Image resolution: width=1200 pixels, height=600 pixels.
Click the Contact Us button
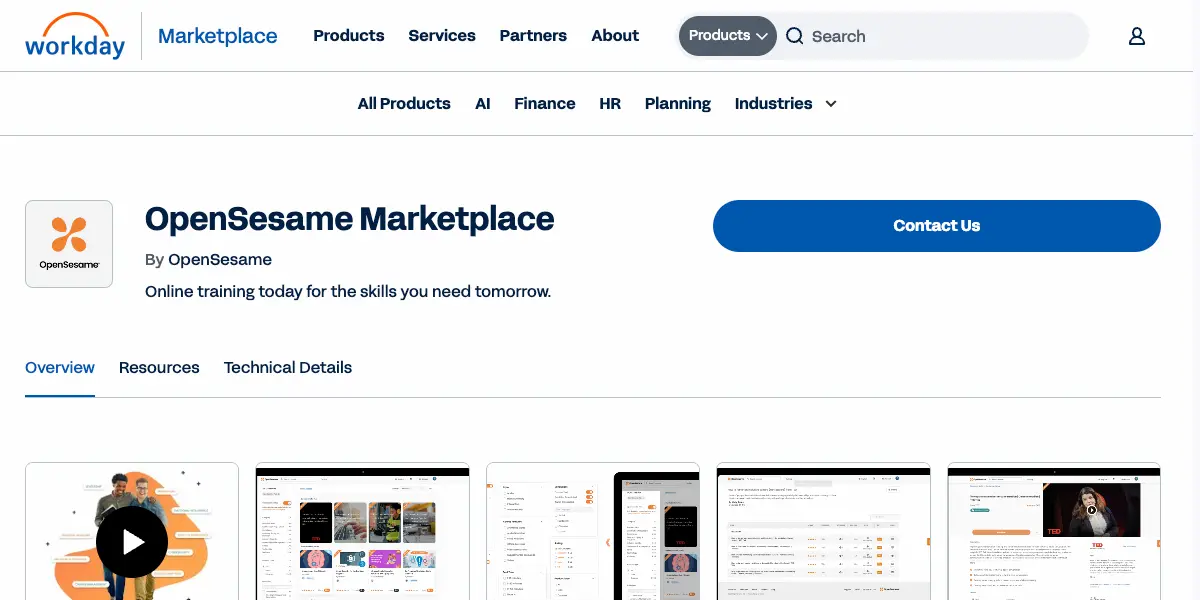pyautogui.click(x=937, y=226)
